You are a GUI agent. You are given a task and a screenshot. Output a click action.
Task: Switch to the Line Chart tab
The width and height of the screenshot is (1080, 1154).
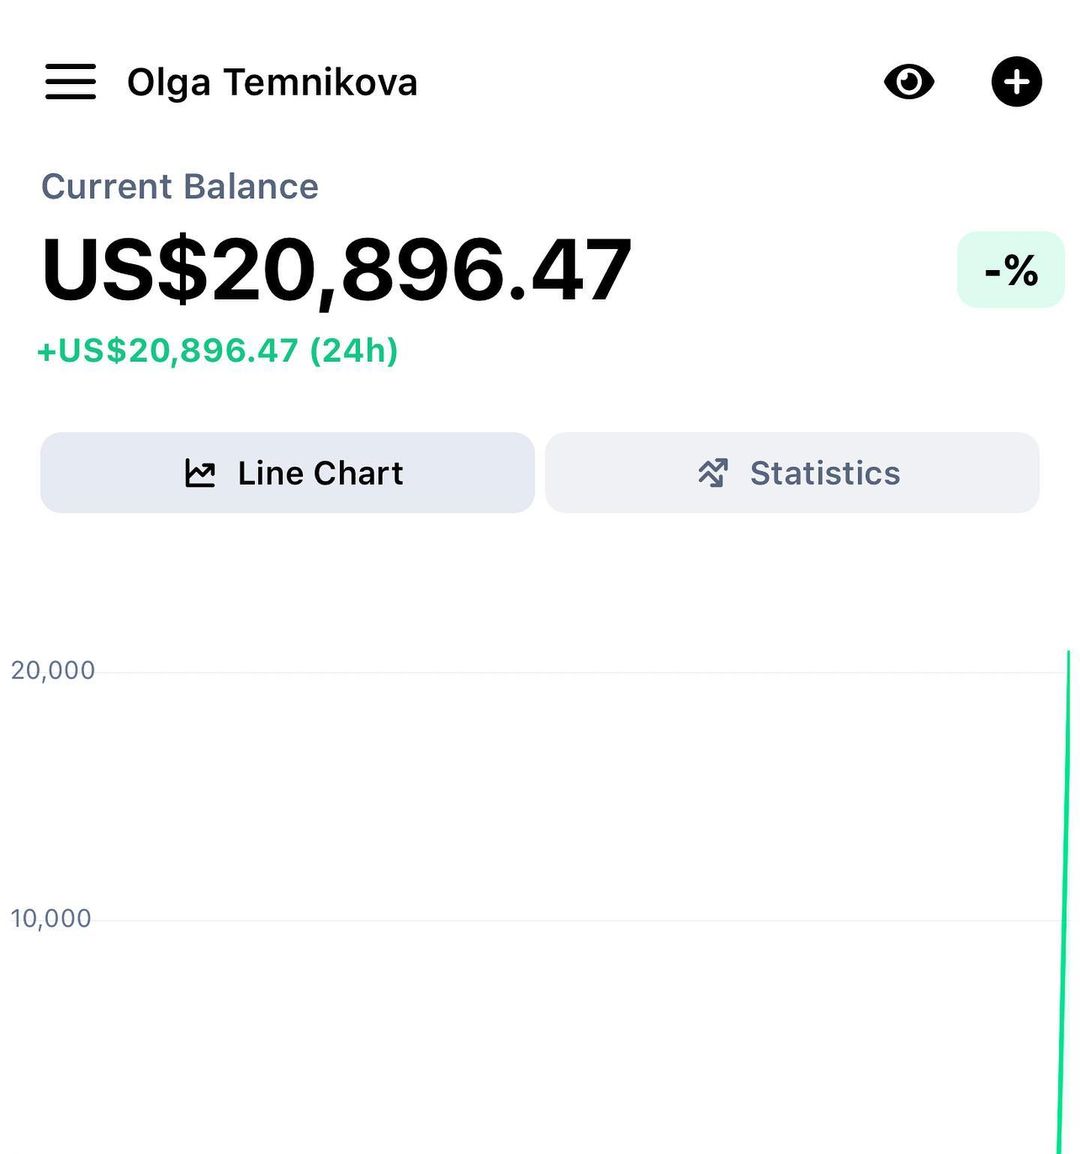click(288, 473)
